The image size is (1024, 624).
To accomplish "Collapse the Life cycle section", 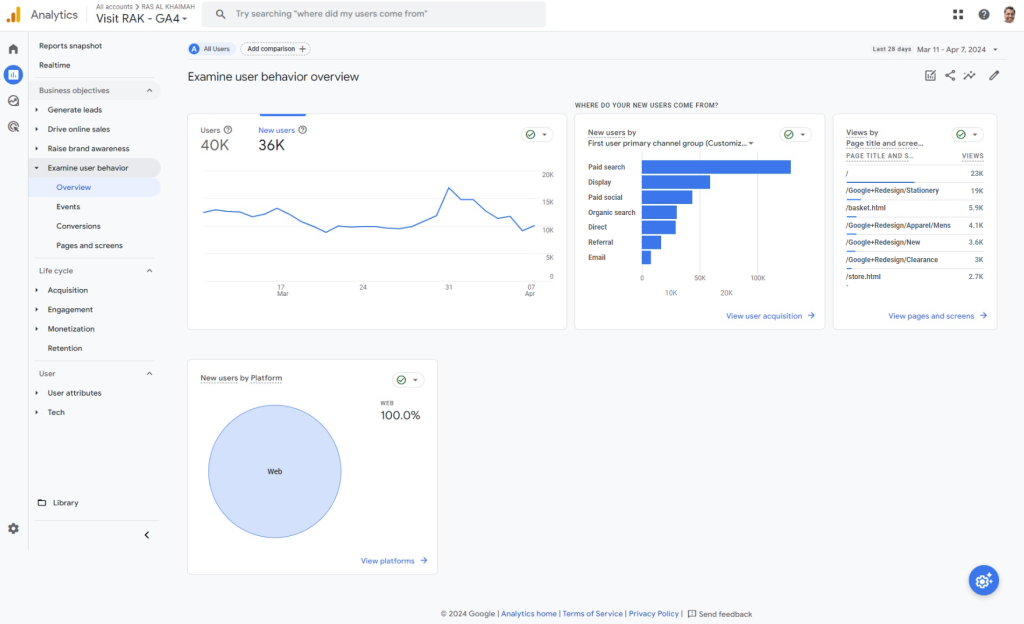I will click(x=150, y=271).
